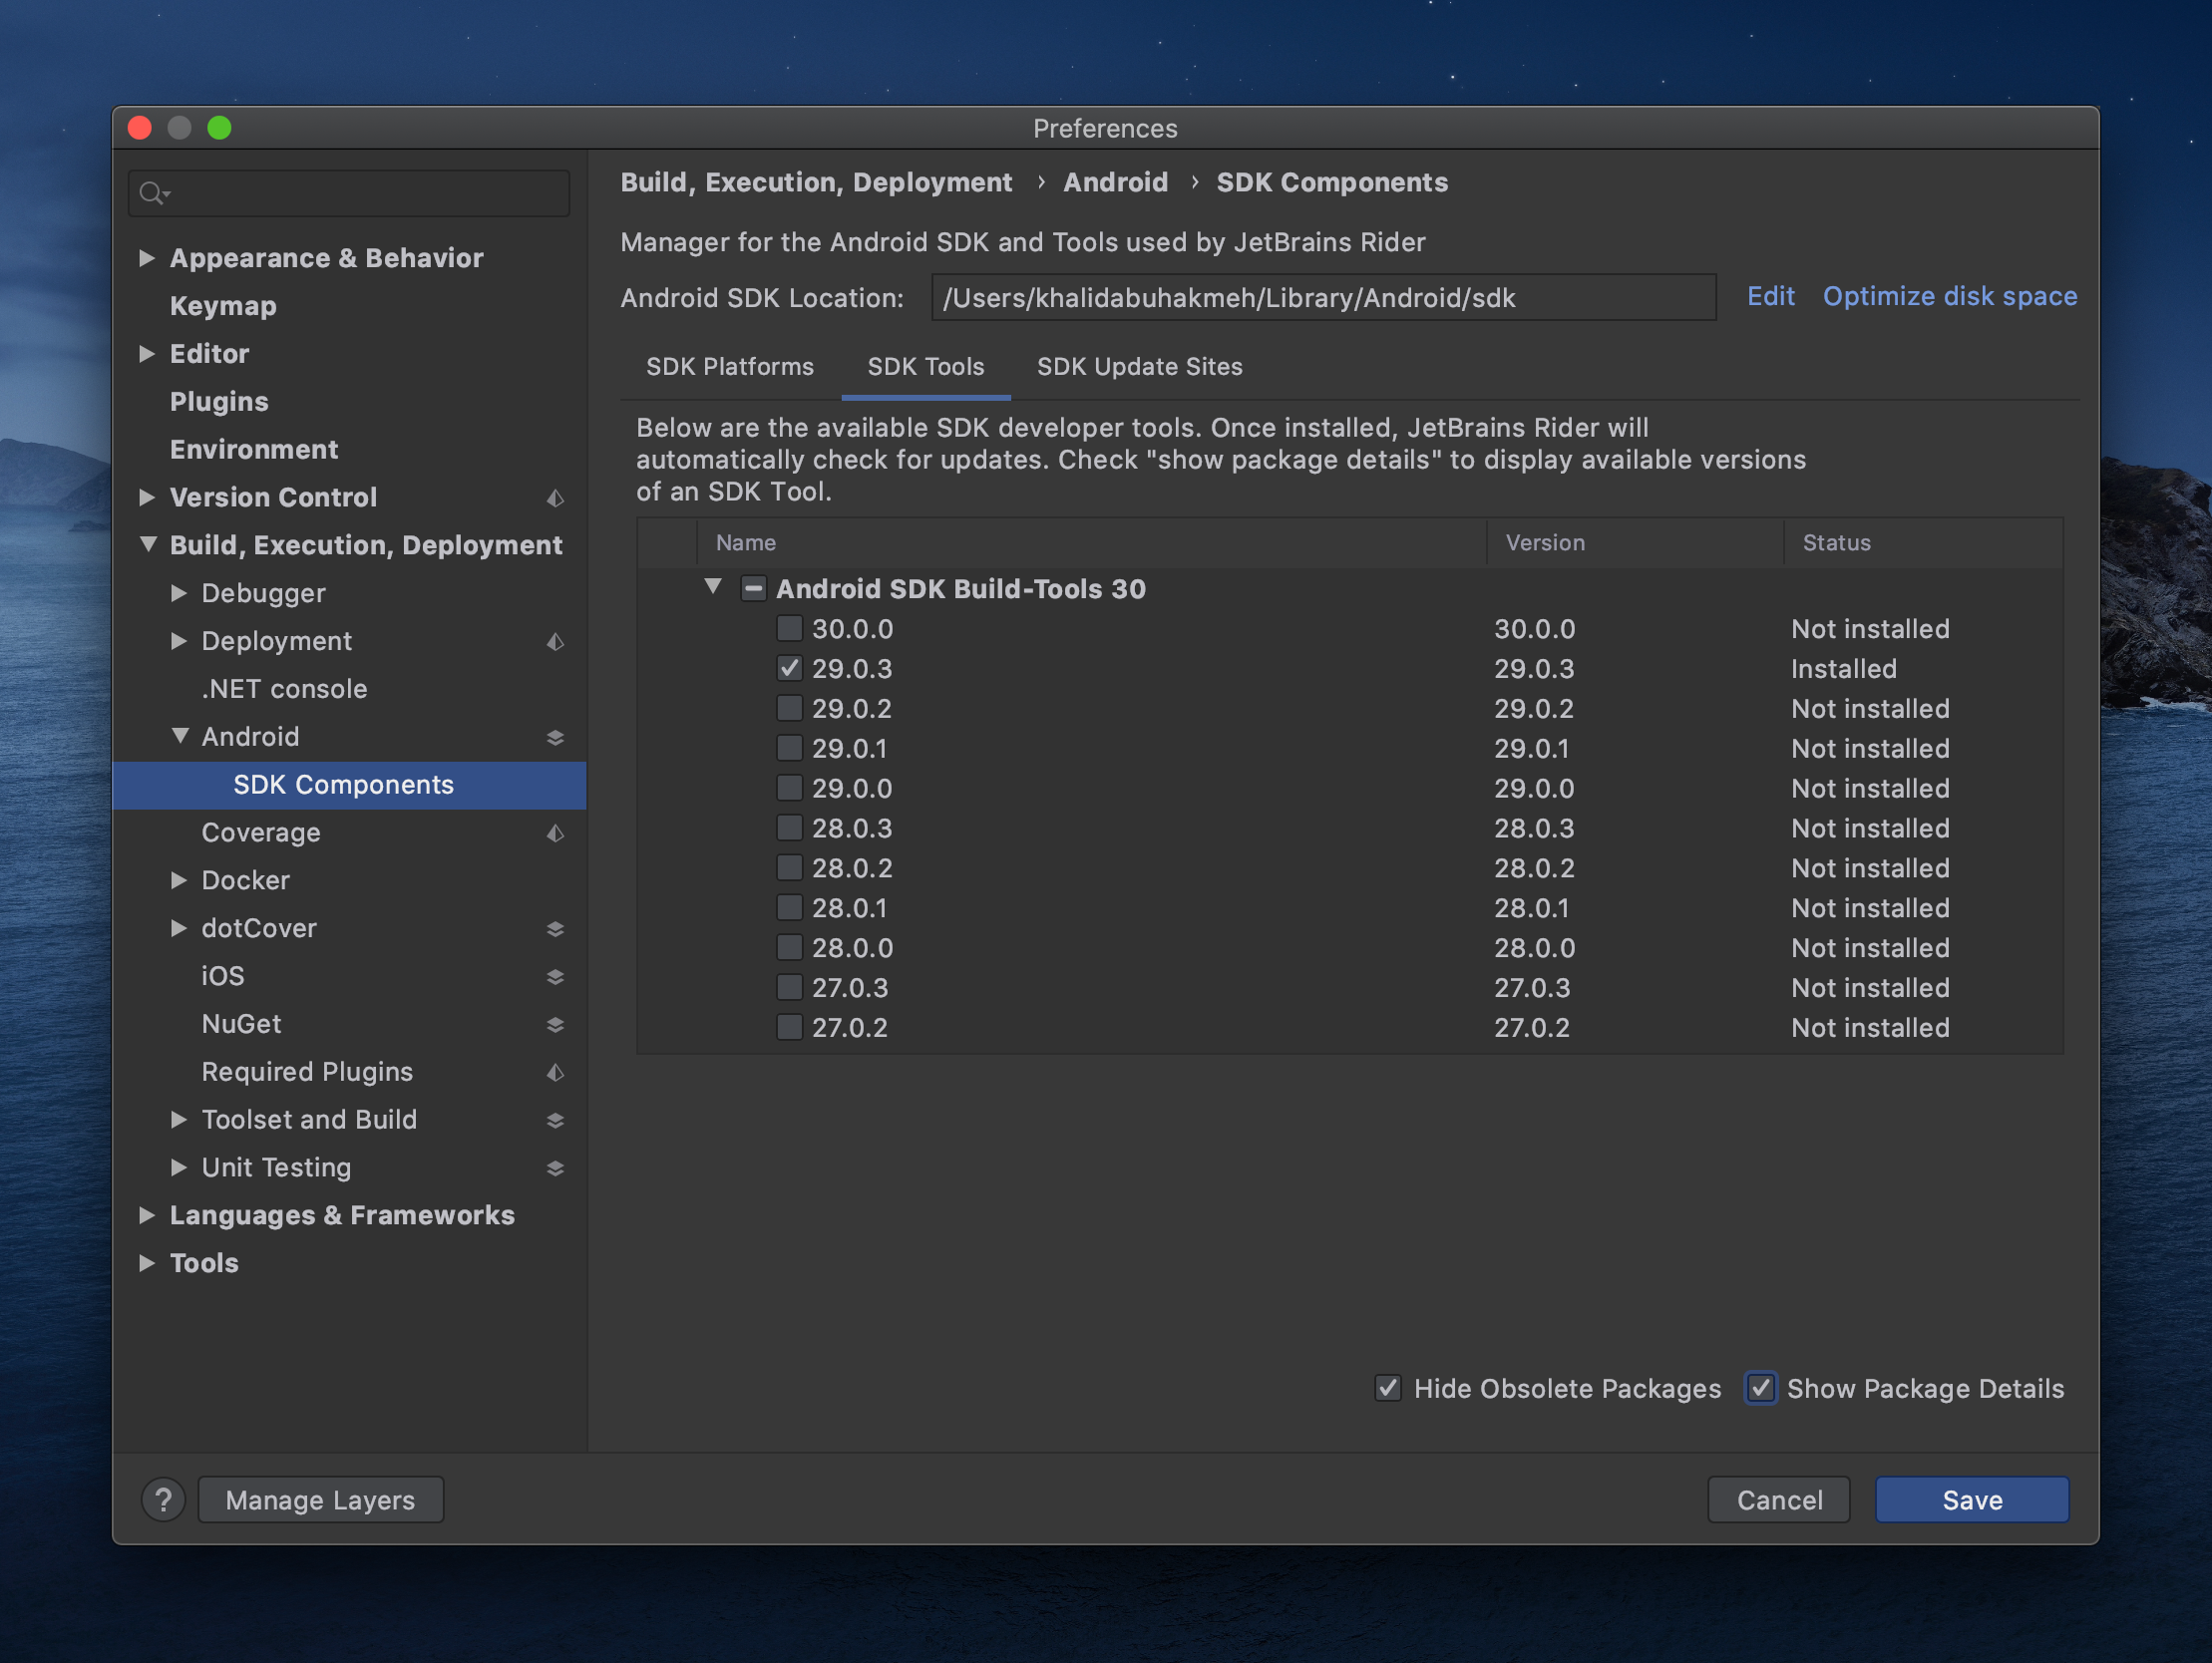This screenshot has height=1663, width=2212.
Task: Click the Cancel button
Action: [x=1778, y=1499]
